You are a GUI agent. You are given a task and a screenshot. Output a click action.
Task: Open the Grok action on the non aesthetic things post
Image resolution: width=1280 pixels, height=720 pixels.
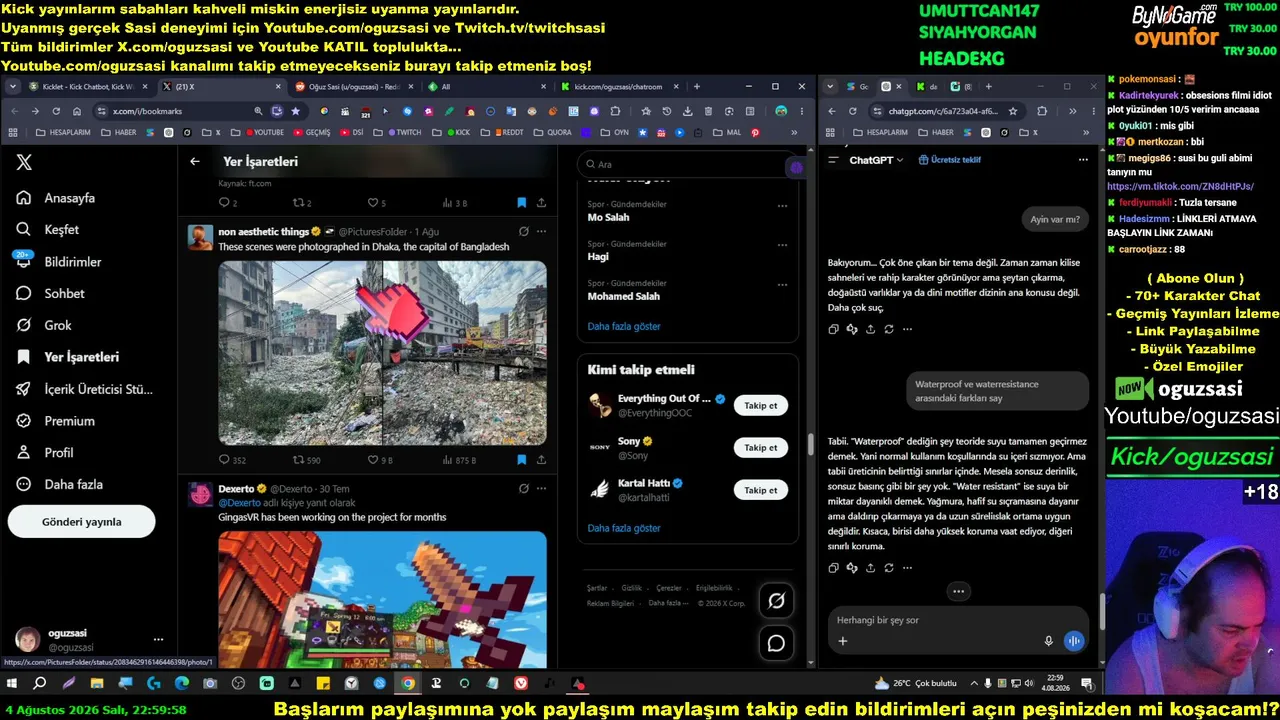tap(523, 232)
